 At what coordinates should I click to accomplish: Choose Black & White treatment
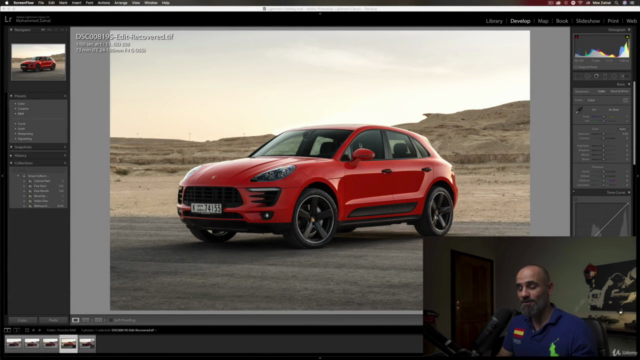point(619,91)
